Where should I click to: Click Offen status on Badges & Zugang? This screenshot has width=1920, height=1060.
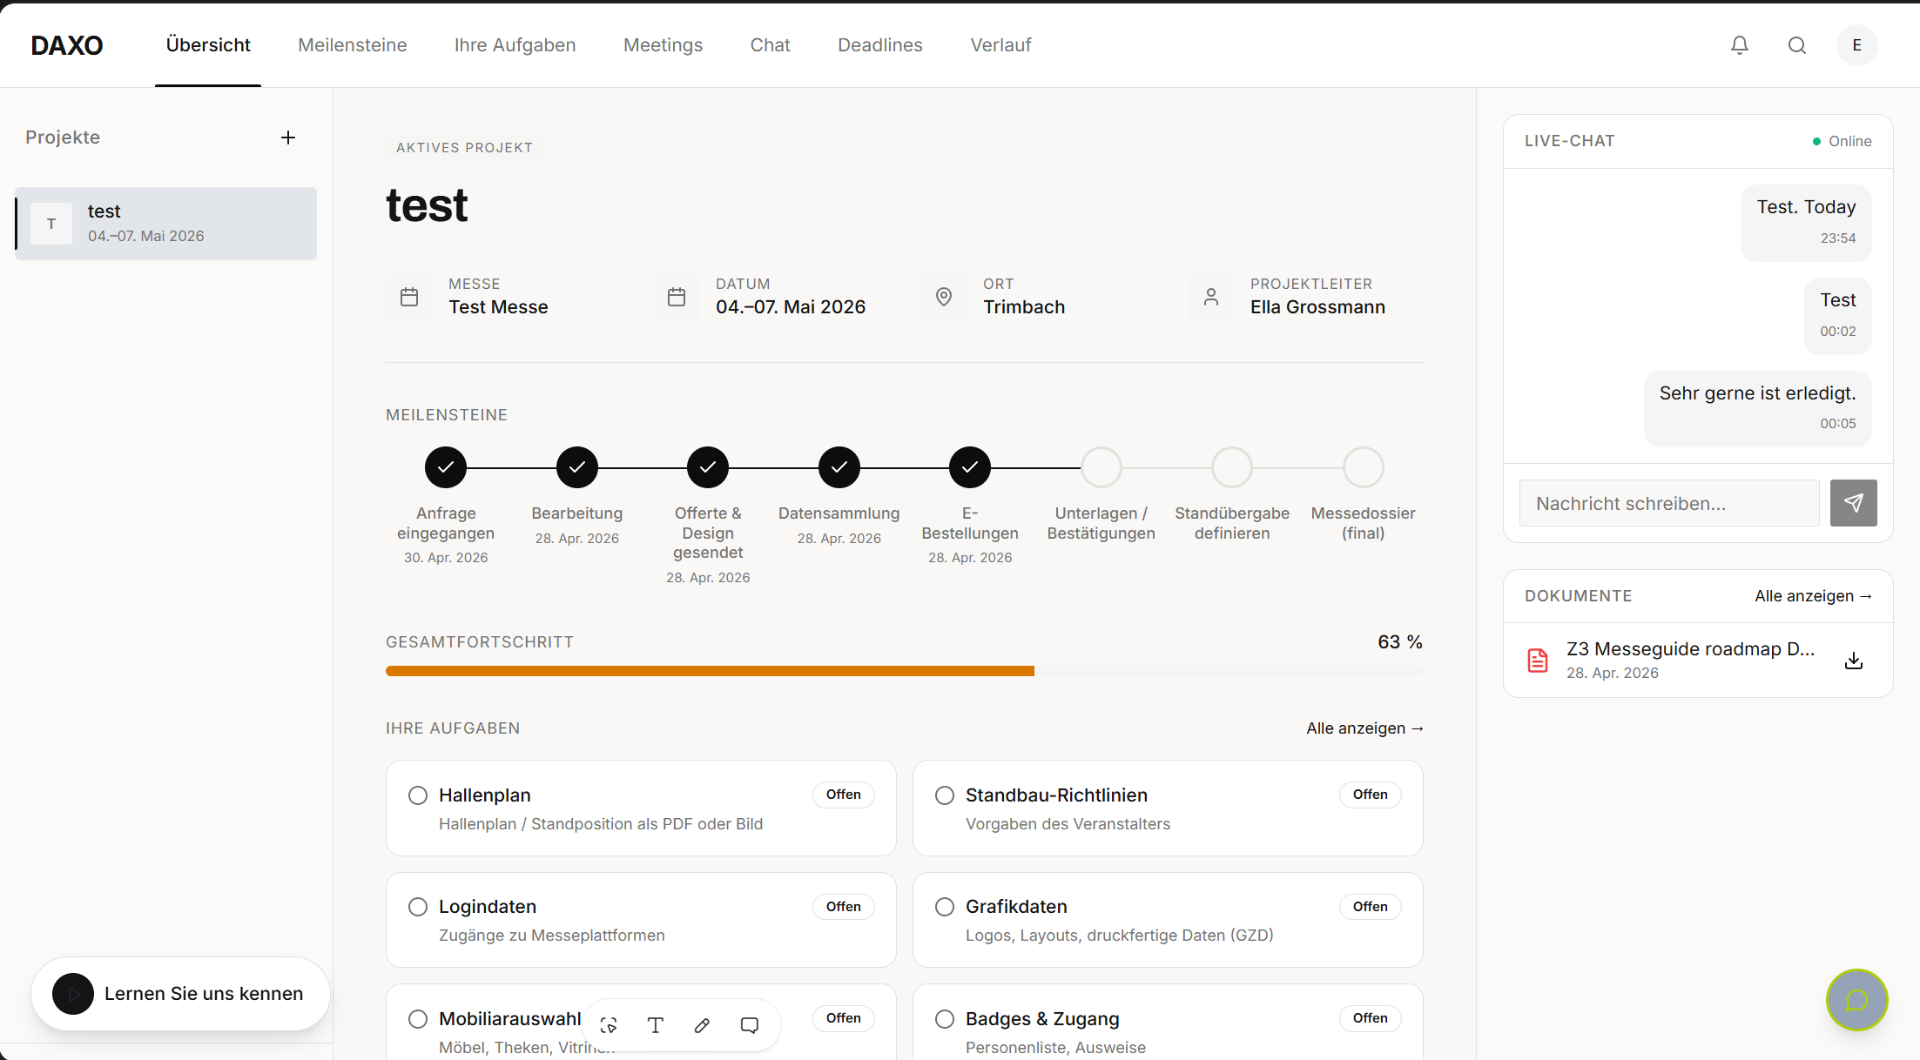tap(1370, 1018)
